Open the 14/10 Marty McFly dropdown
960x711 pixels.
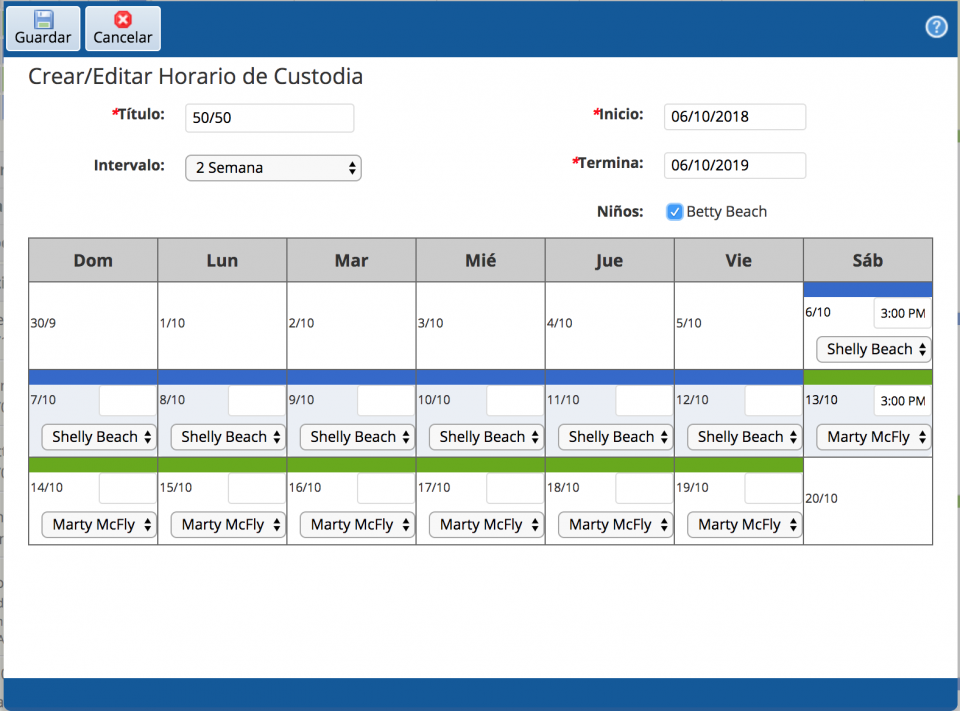99,524
